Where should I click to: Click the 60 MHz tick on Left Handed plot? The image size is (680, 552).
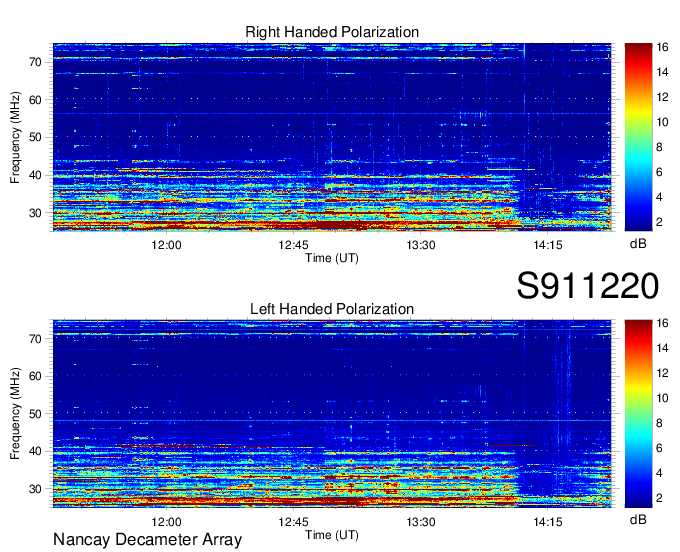36,376
